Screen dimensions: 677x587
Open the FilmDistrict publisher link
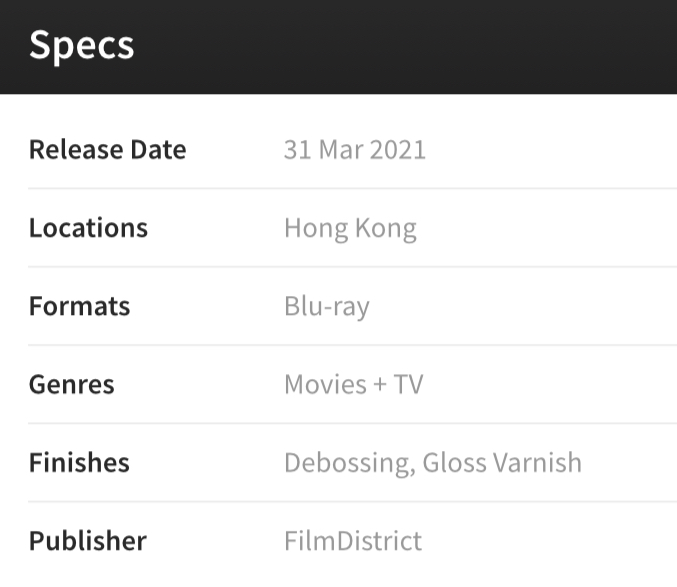tap(353, 541)
